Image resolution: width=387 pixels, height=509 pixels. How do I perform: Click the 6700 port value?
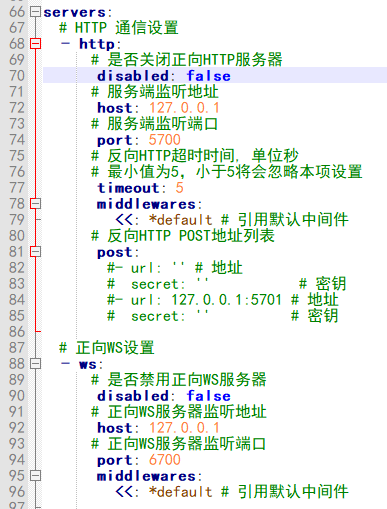[x=165, y=460]
